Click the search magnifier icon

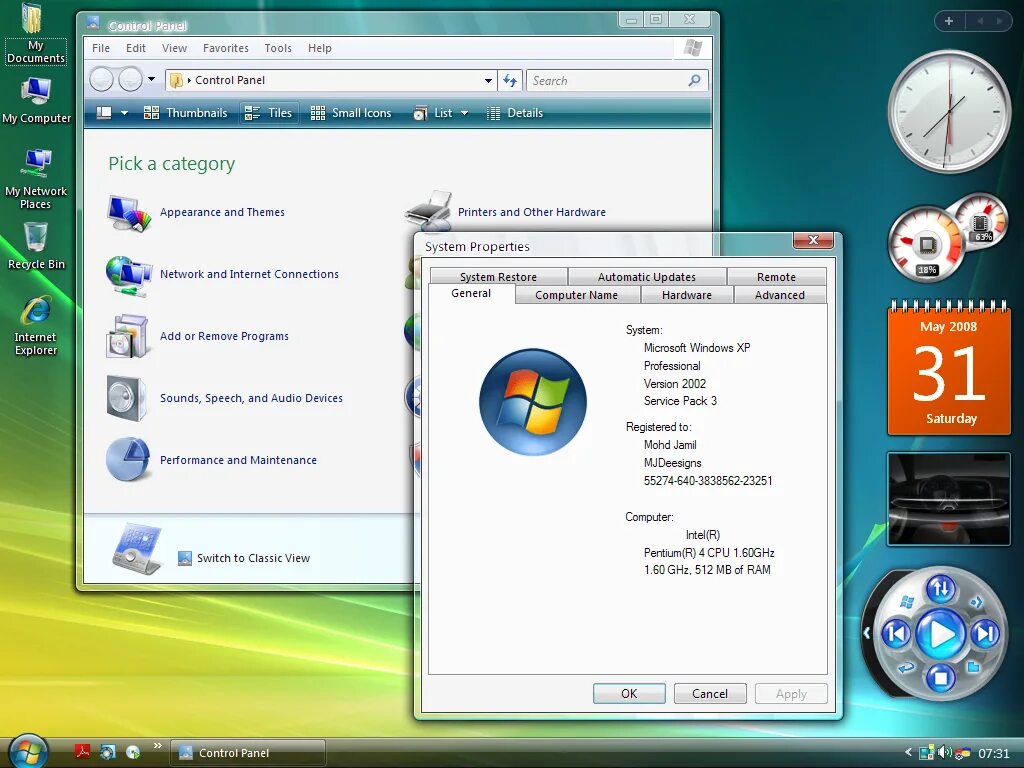[694, 80]
